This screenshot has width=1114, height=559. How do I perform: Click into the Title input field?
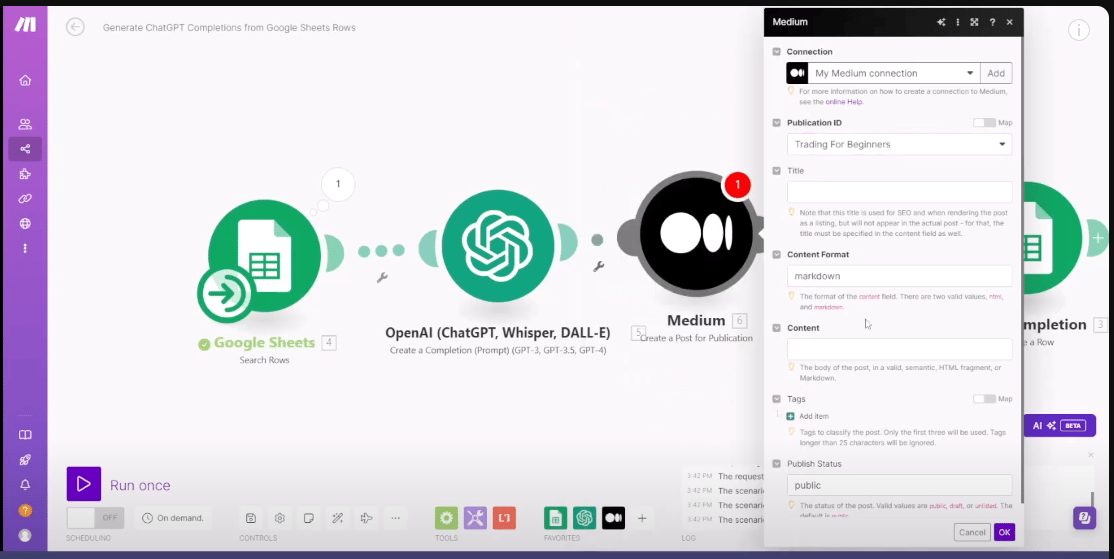click(899, 192)
